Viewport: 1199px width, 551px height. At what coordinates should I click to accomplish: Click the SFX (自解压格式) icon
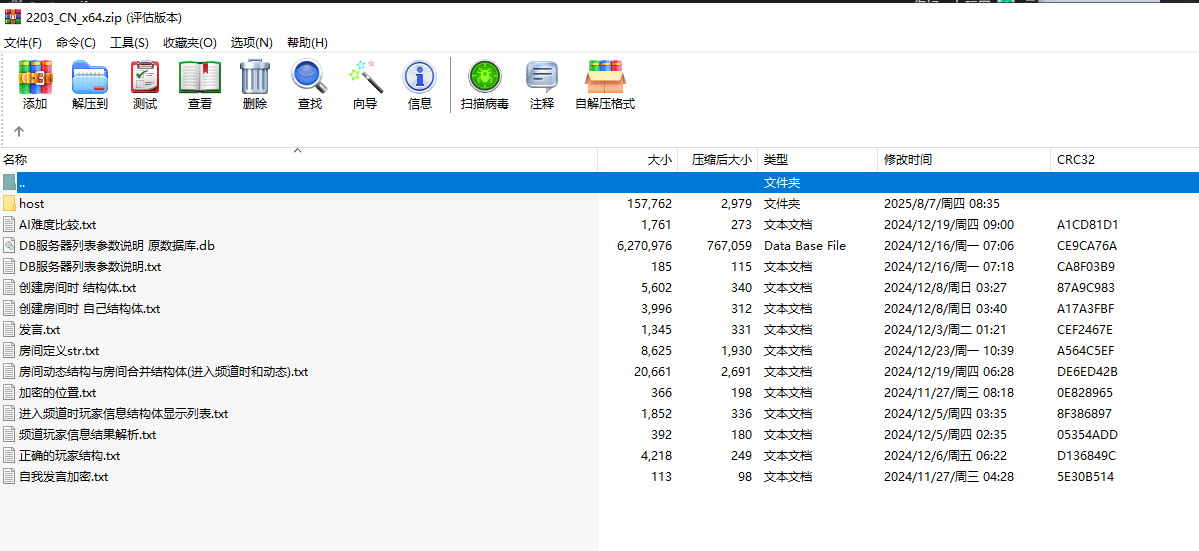(605, 77)
